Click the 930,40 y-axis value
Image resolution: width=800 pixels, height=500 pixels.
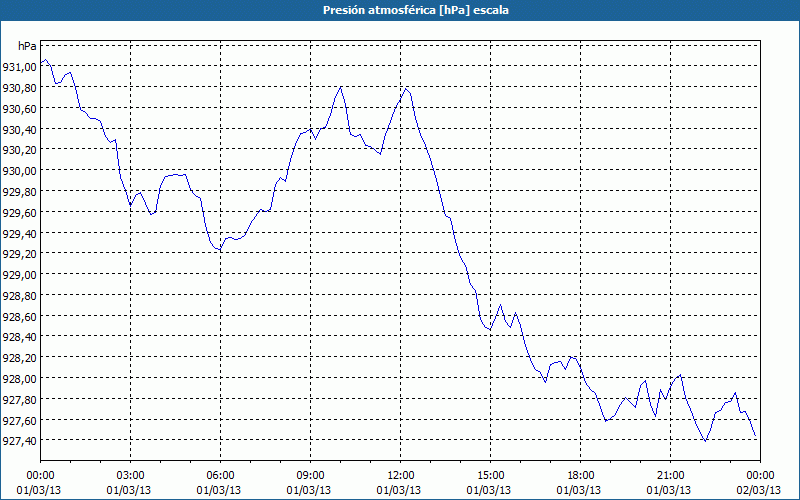(x=19, y=129)
